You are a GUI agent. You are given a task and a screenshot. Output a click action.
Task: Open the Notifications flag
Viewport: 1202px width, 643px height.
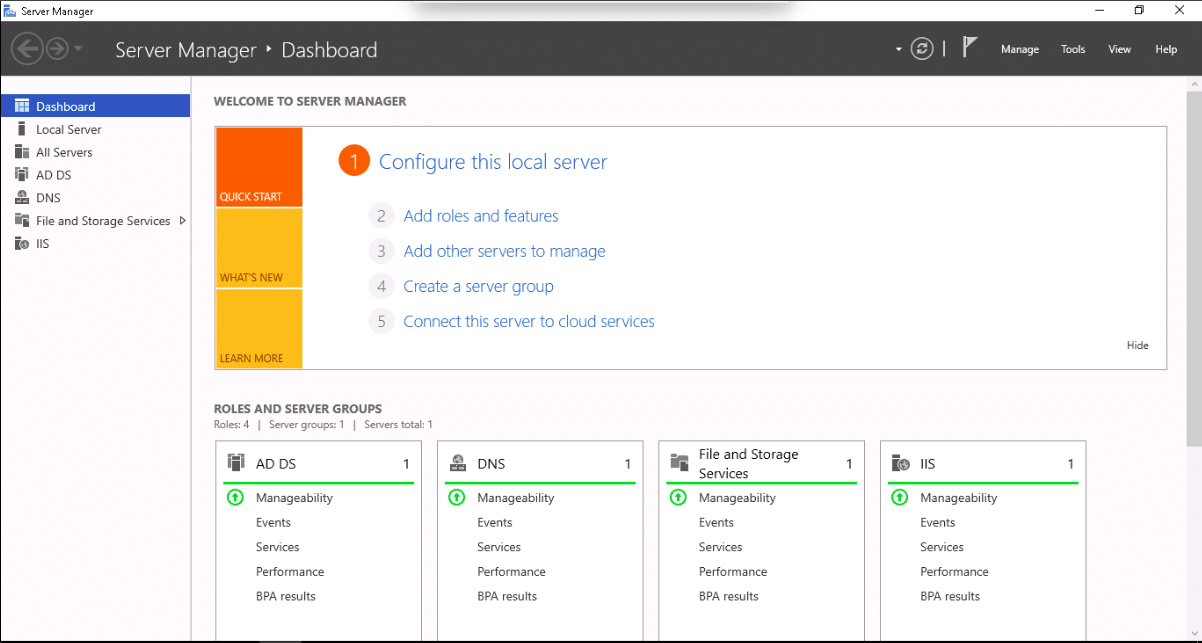click(969, 47)
